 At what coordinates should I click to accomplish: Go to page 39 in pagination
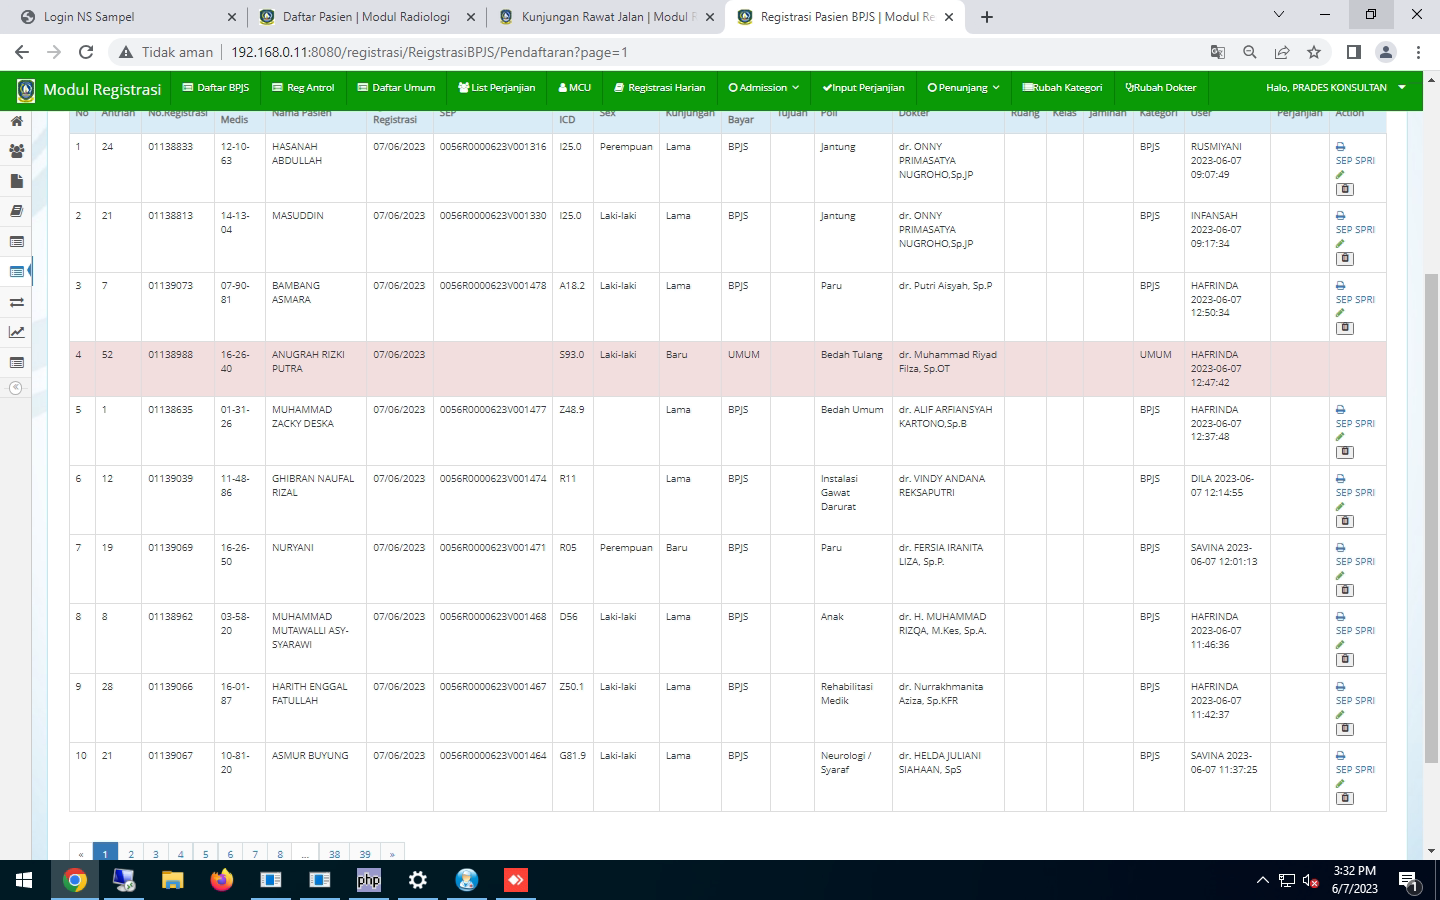(365, 854)
